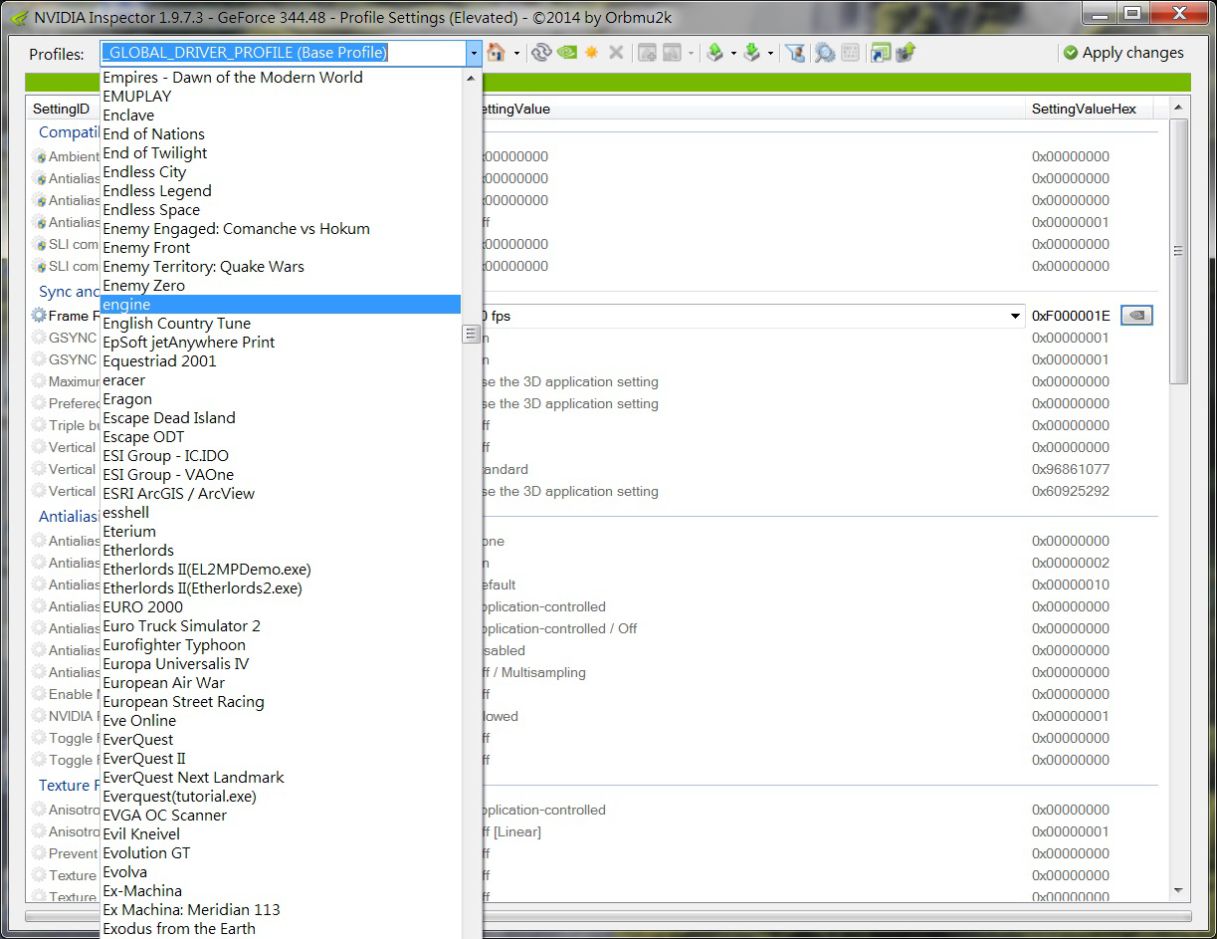Collapse the Profiles combo box arrow
The width and height of the screenshot is (1217, 939).
[473, 53]
